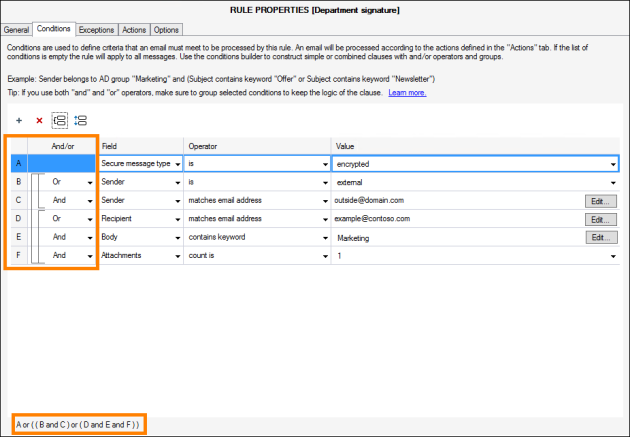Open row B Or operator dropdown

pos(90,183)
